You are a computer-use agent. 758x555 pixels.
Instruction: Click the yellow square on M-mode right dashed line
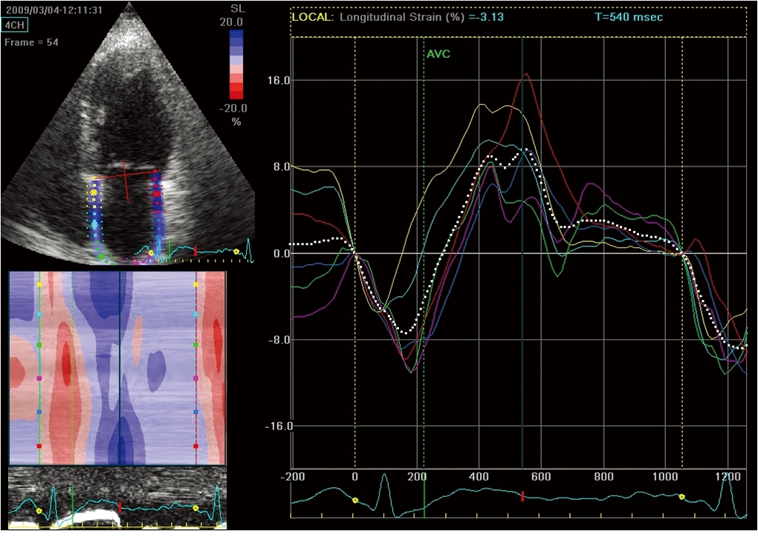click(196, 285)
